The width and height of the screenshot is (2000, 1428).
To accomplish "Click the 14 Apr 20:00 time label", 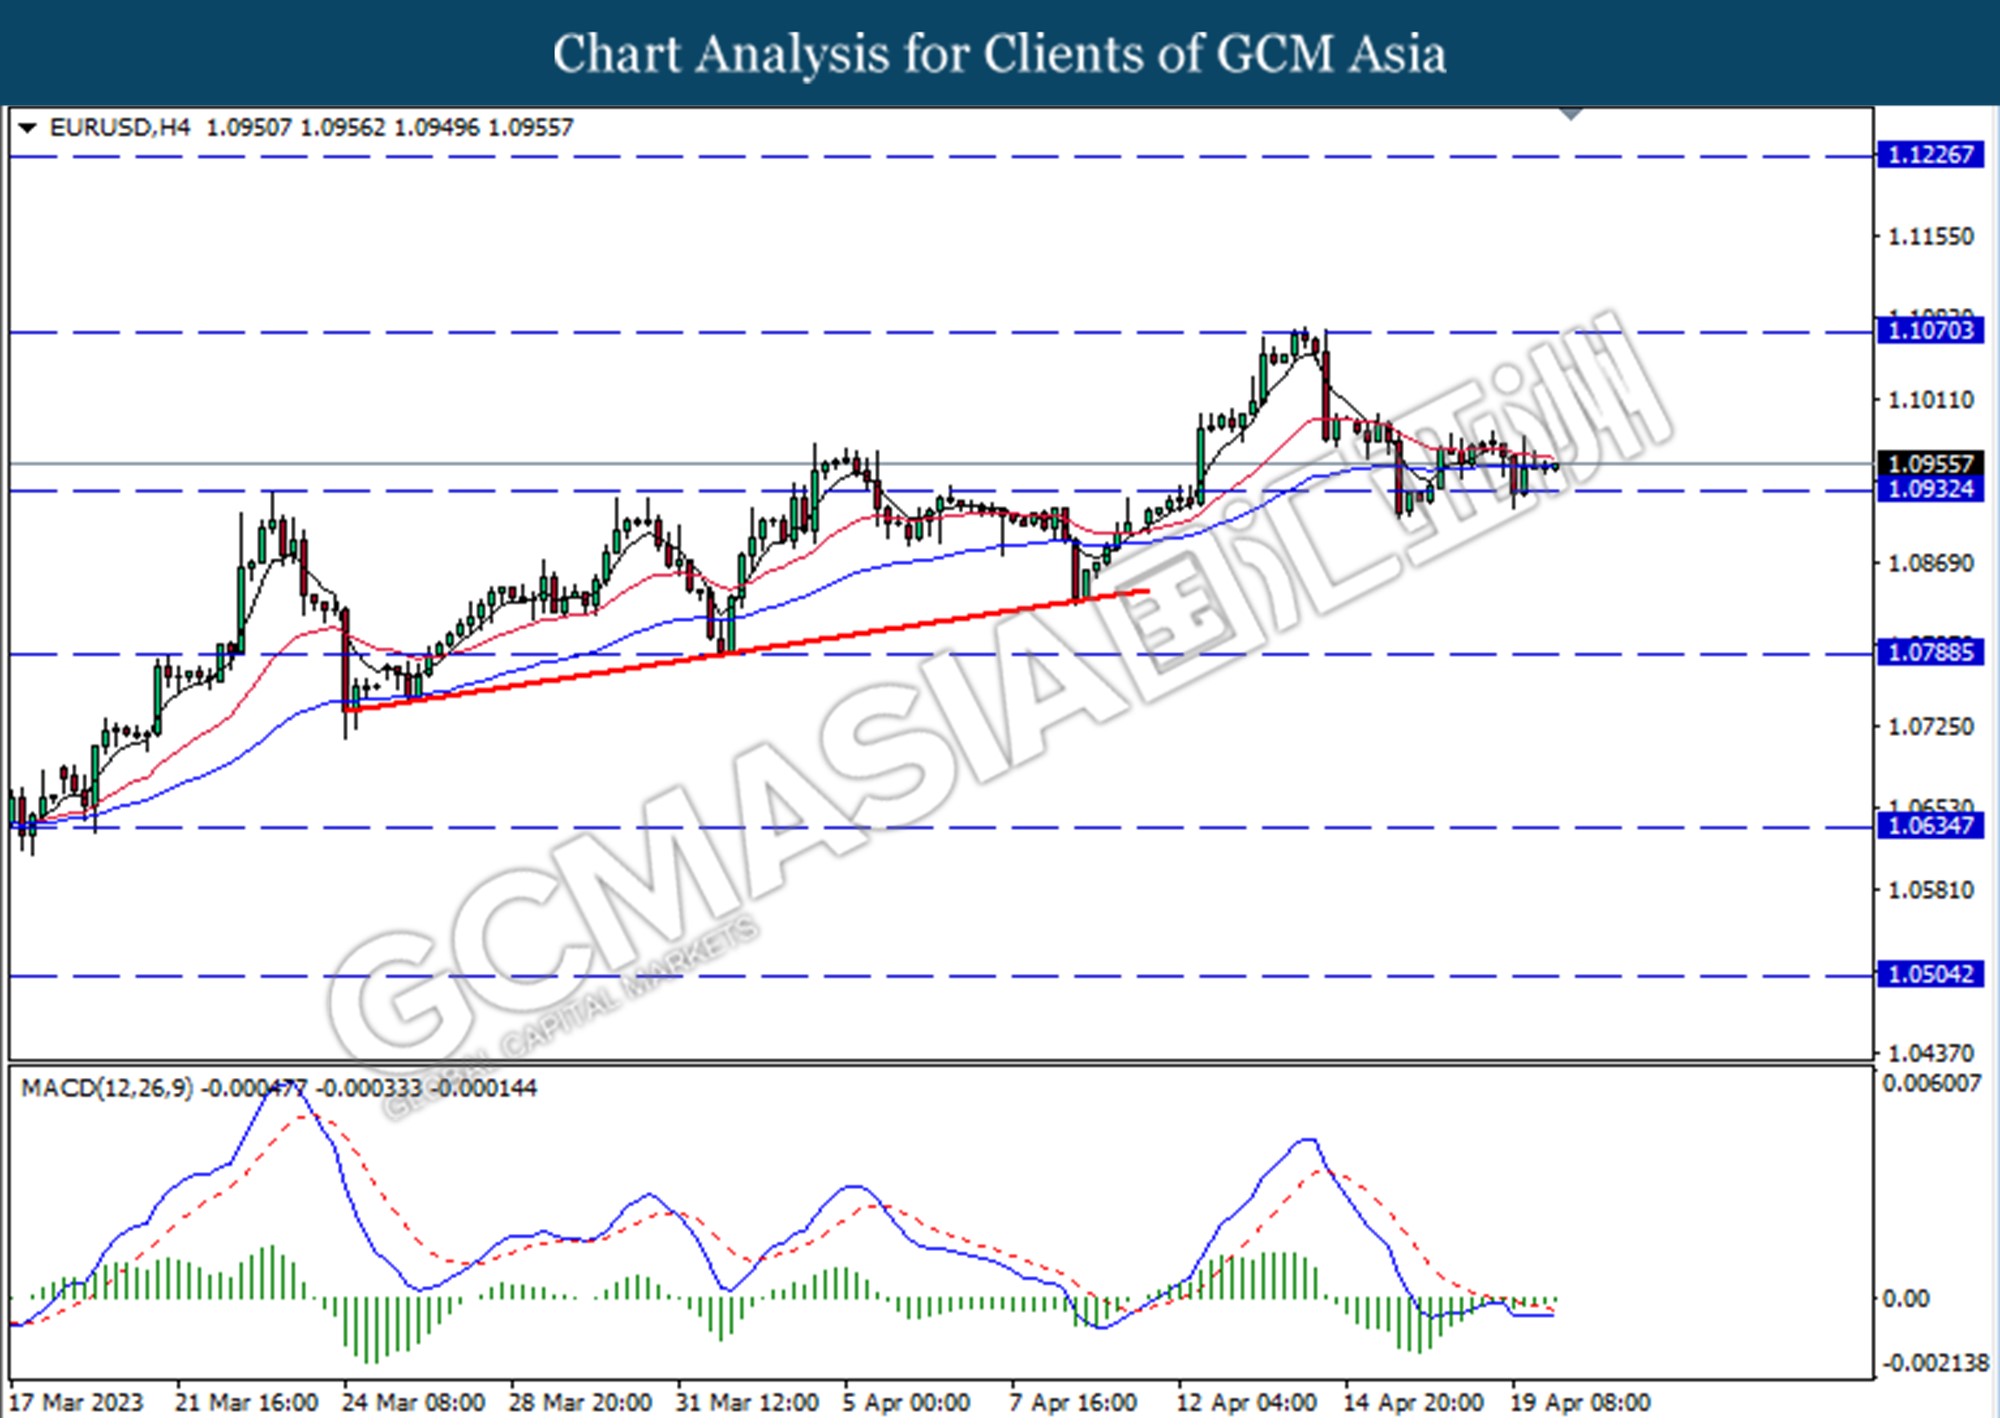I will coord(1413,1403).
